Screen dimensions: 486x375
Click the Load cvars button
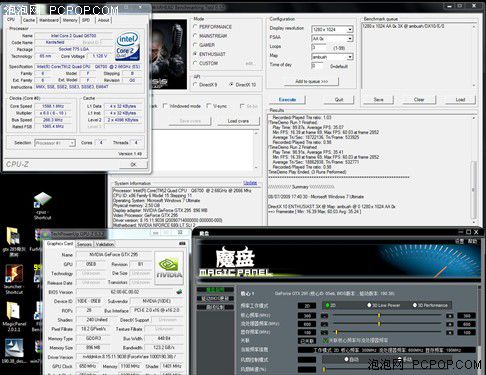[238, 121]
